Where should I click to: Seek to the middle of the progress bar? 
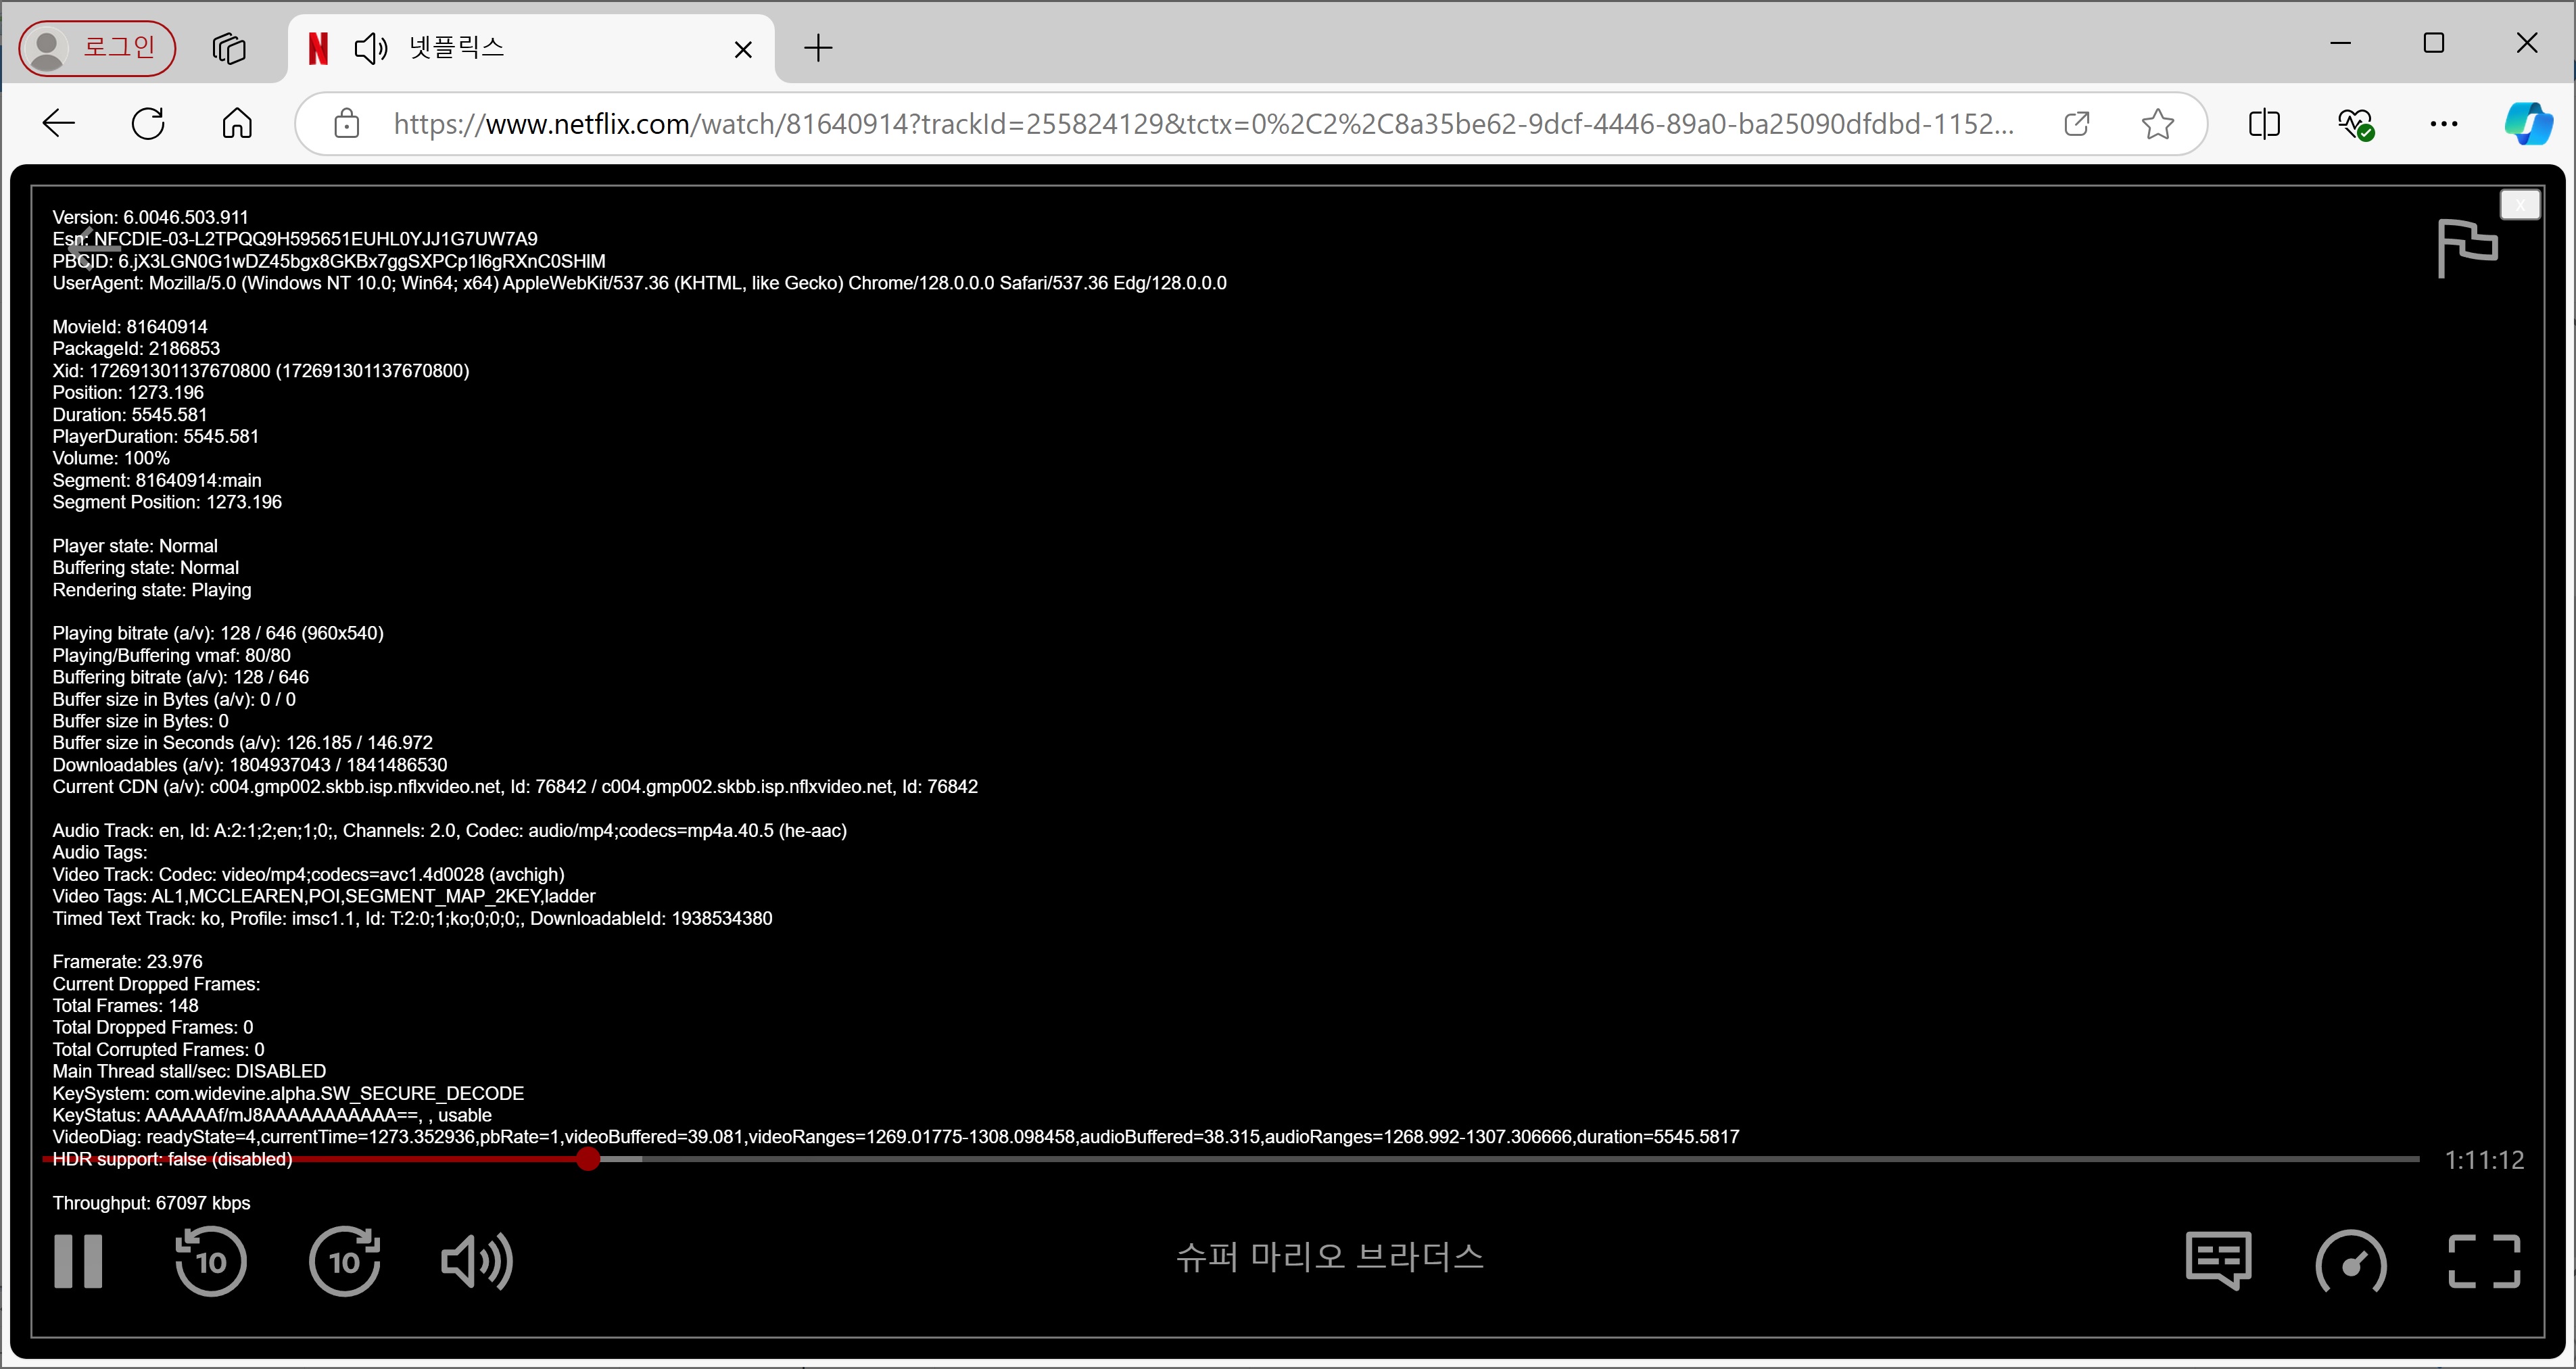coord(1231,1159)
